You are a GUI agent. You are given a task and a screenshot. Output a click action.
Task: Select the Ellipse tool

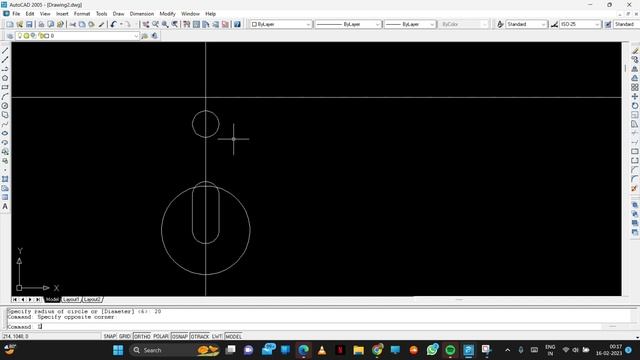pos(5,133)
